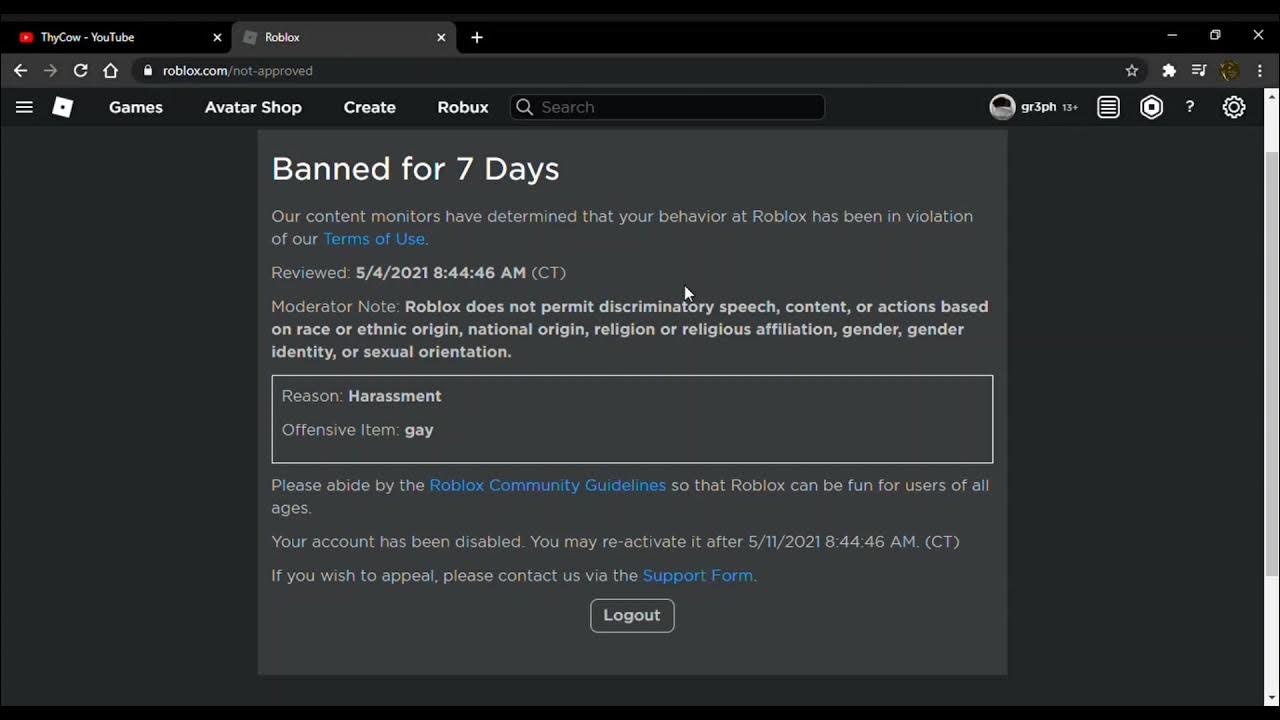The image size is (1280, 720).
Task: Go to the browser home page icon
Action: pyautogui.click(x=110, y=70)
